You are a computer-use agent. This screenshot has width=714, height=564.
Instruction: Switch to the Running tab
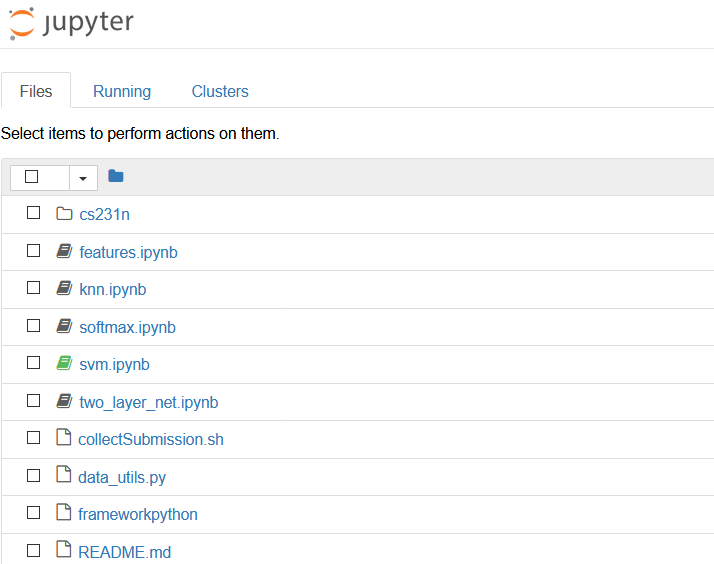point(122,91)
